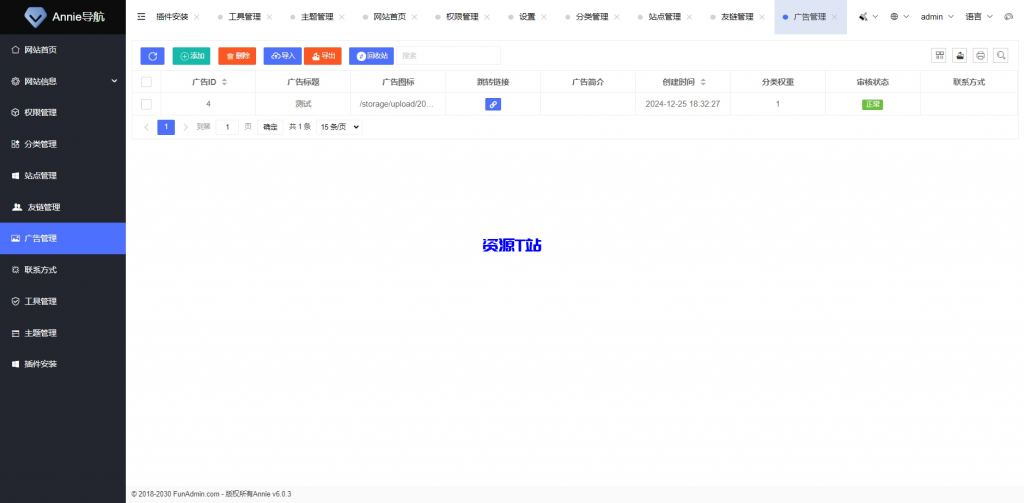Screen dimensions: 1024x503
Task: Expand 网站信息 sidebar submenu
Action: pyautogui.click(x=63, y=81)
